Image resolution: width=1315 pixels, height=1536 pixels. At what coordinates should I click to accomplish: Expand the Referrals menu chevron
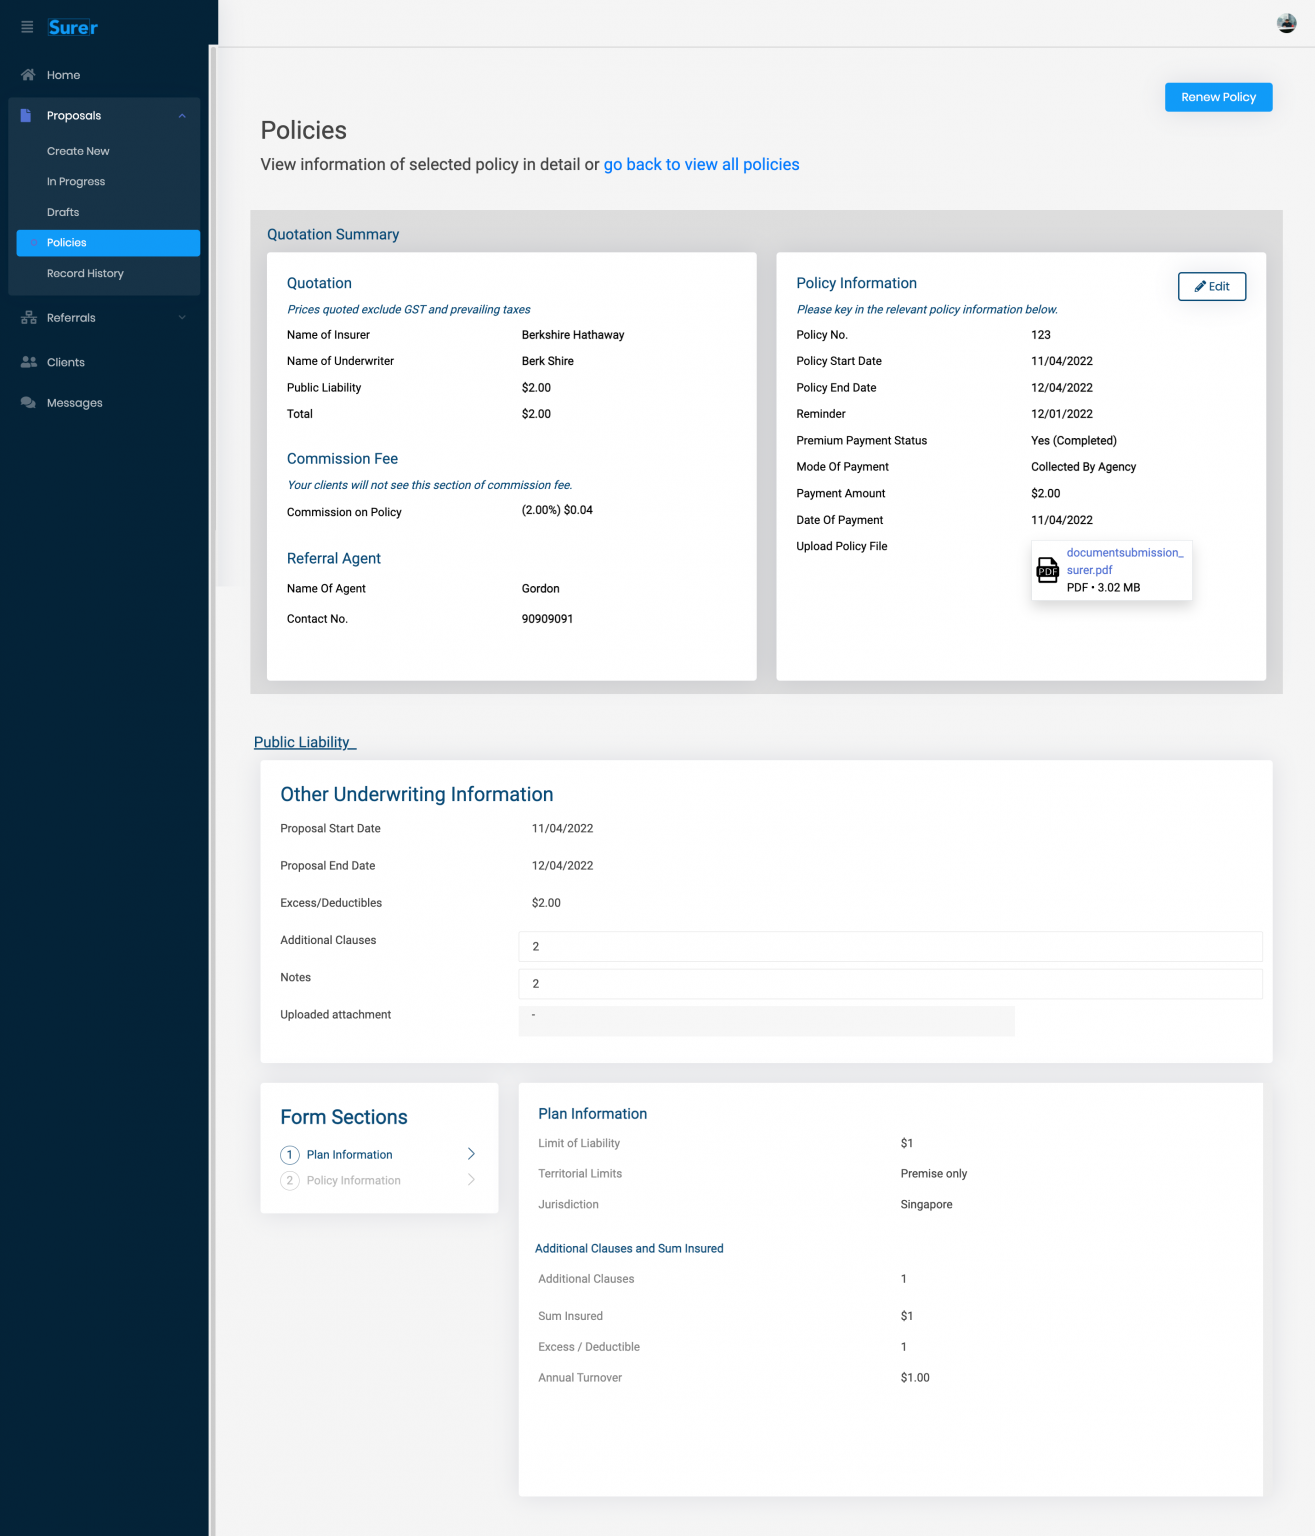[x=182, y=318]
